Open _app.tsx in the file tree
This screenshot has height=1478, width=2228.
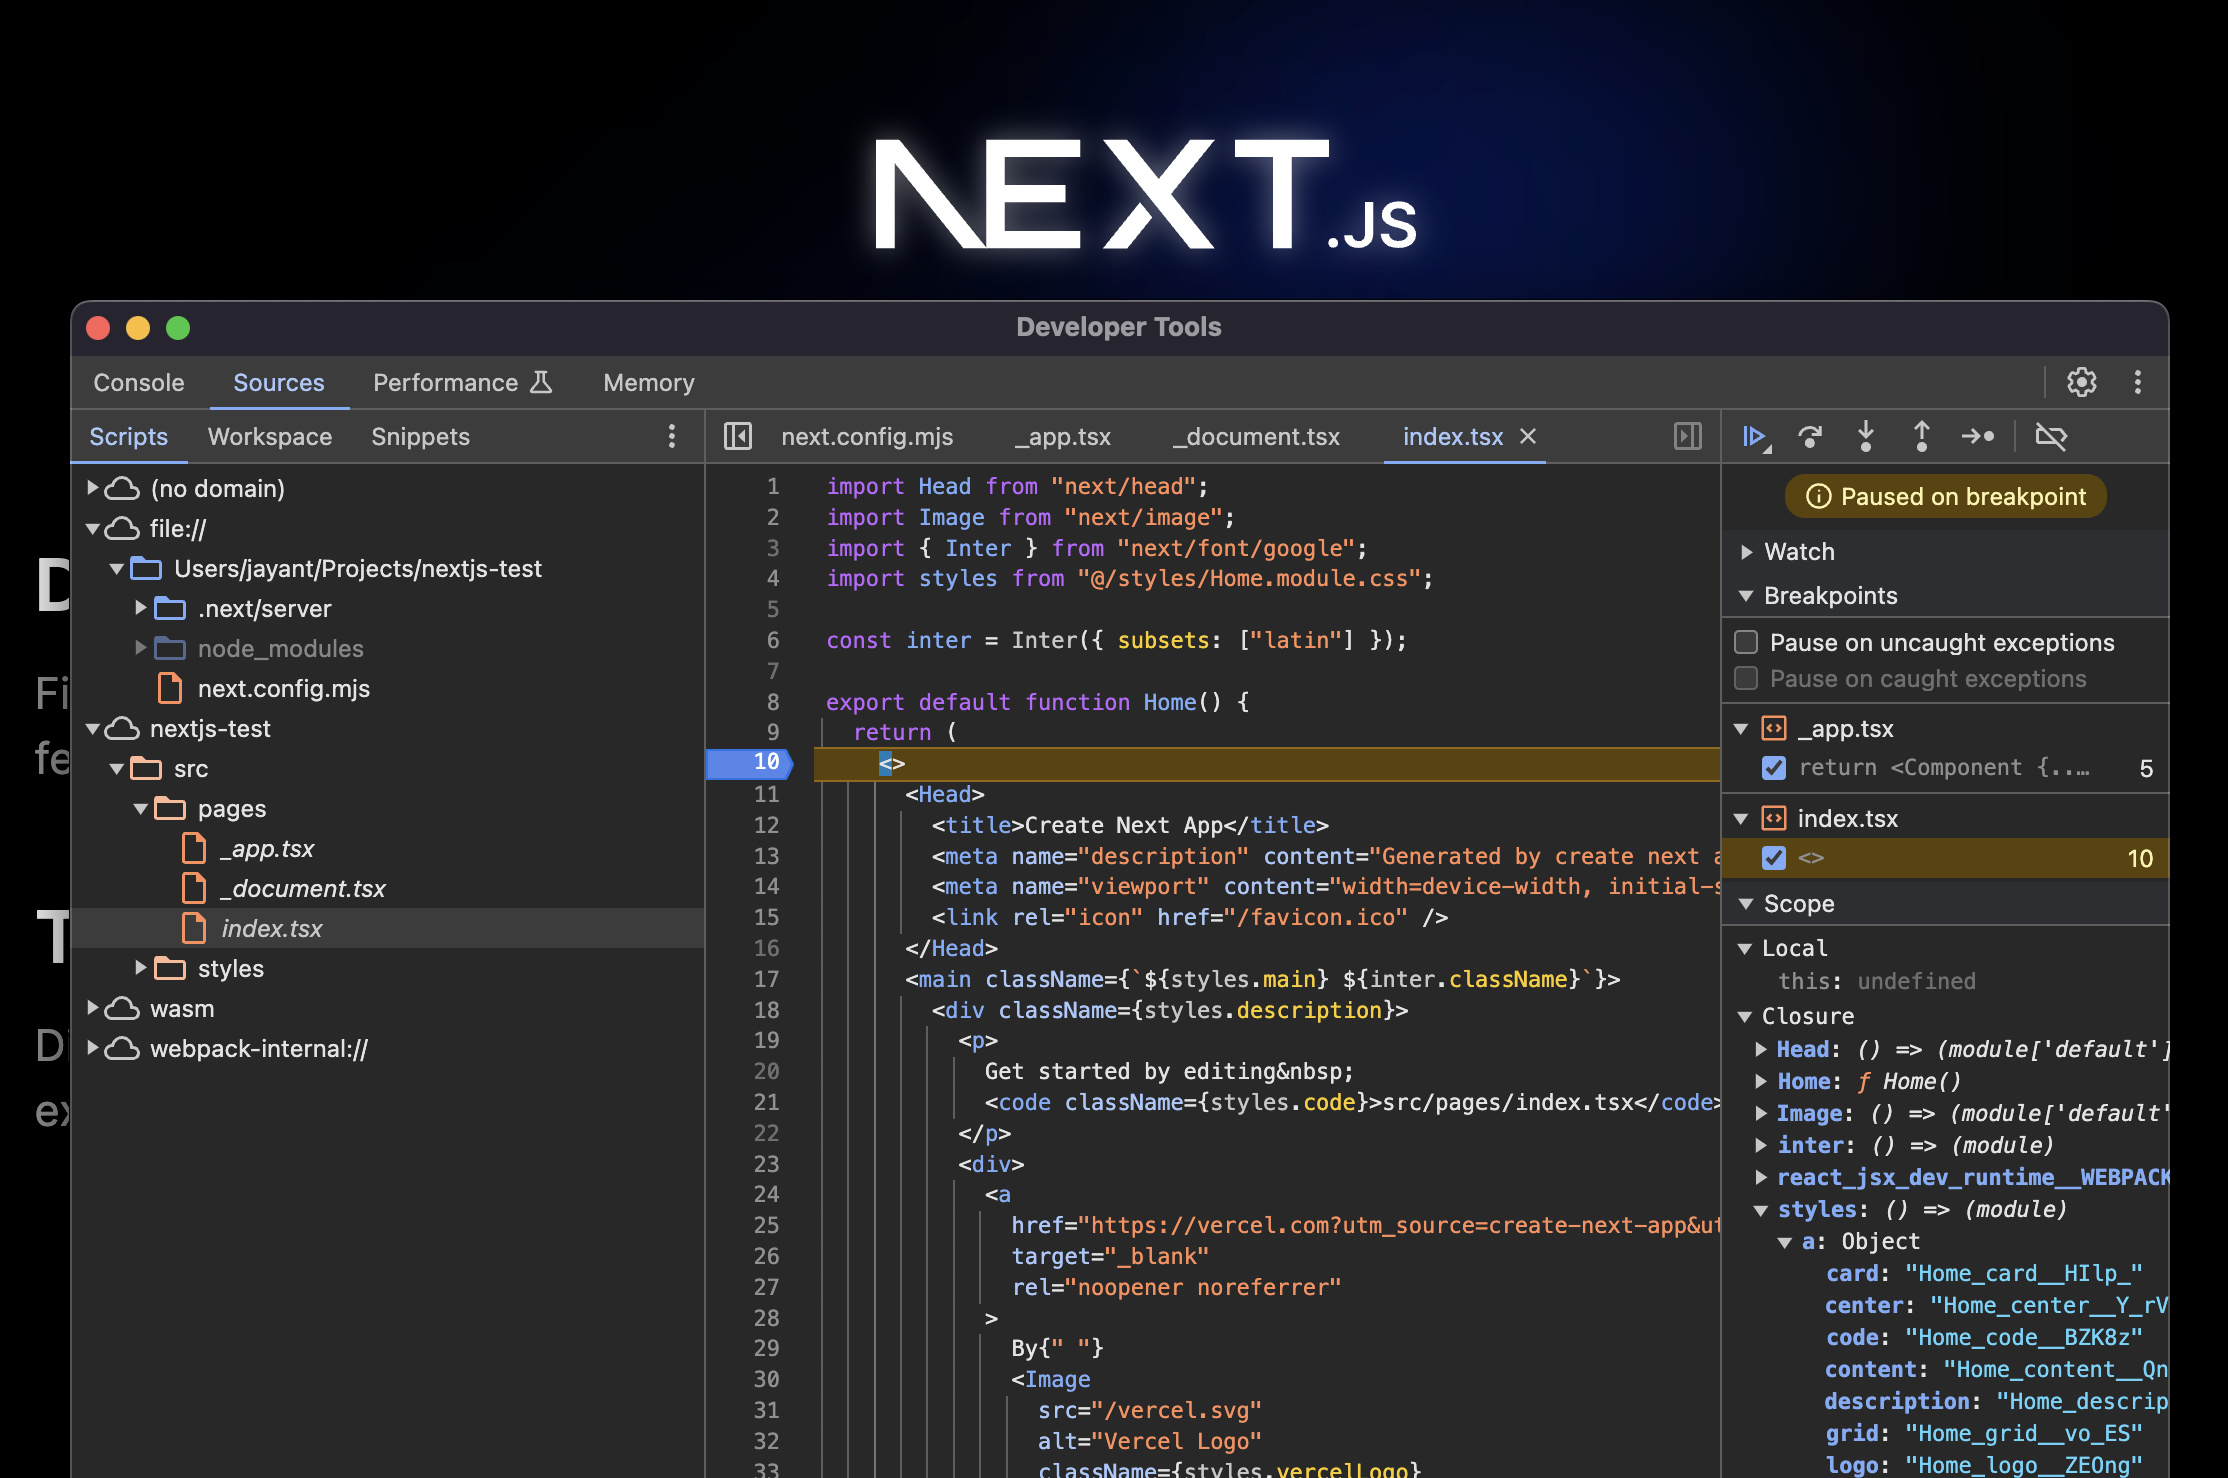click(x=267, y=848)
